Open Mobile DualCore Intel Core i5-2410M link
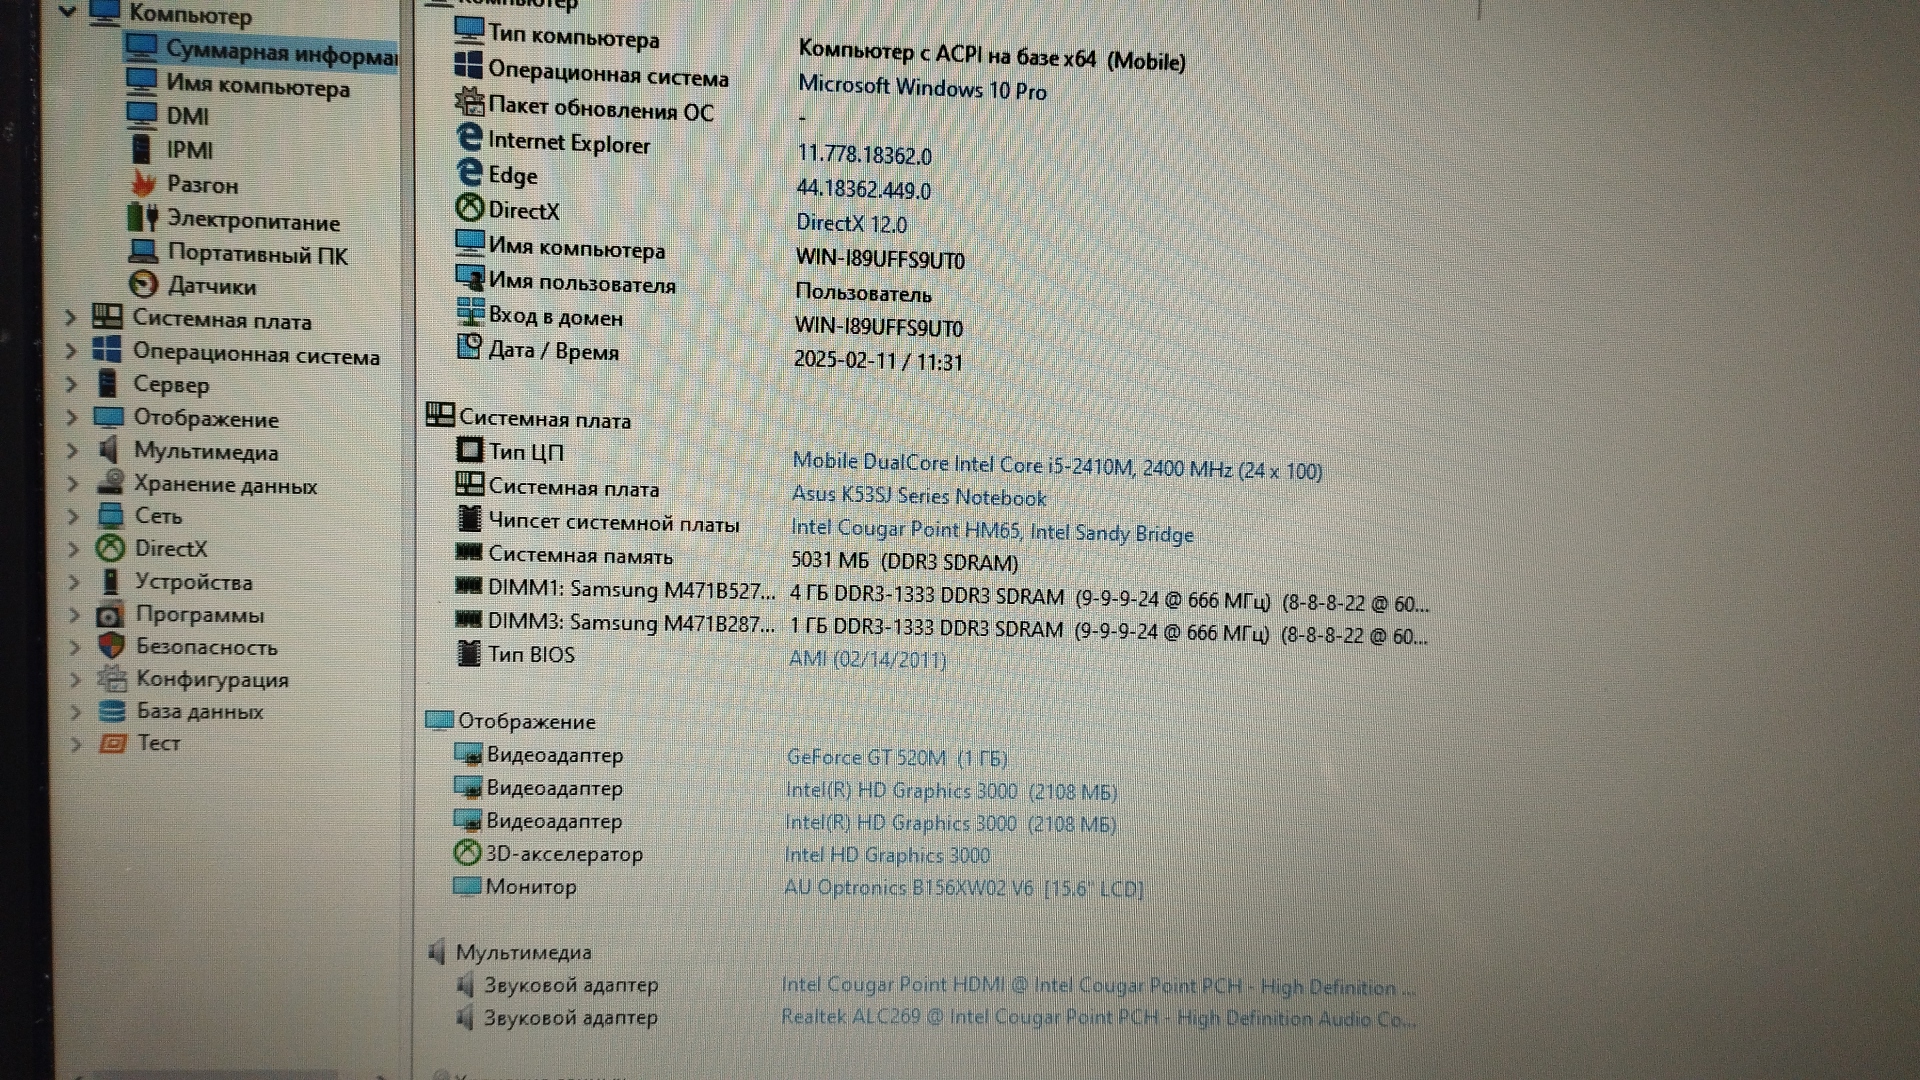The width and height of the screenshot is (1920, 1080). point(1057,466)
